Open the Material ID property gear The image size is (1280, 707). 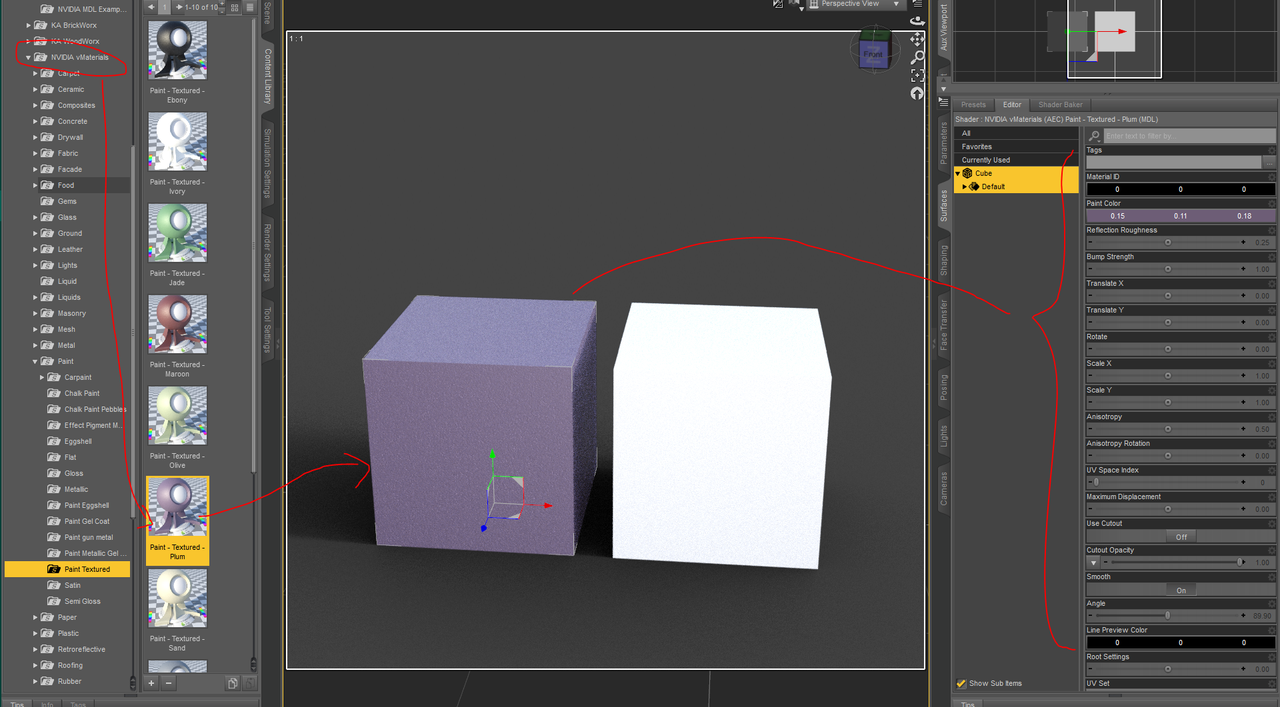point(1272,177)
